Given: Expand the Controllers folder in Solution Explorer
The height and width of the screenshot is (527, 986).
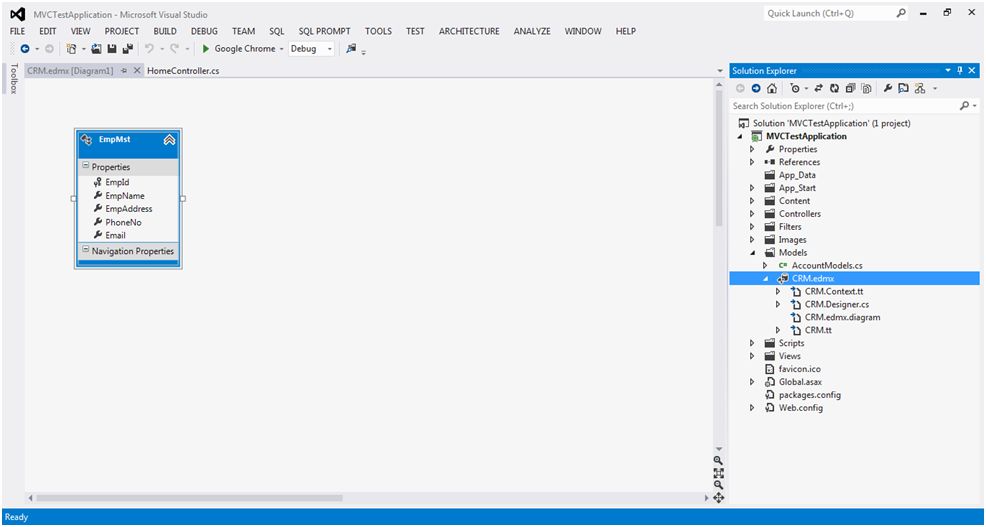Looking at the screenshot, I should (x=752, y=214).
